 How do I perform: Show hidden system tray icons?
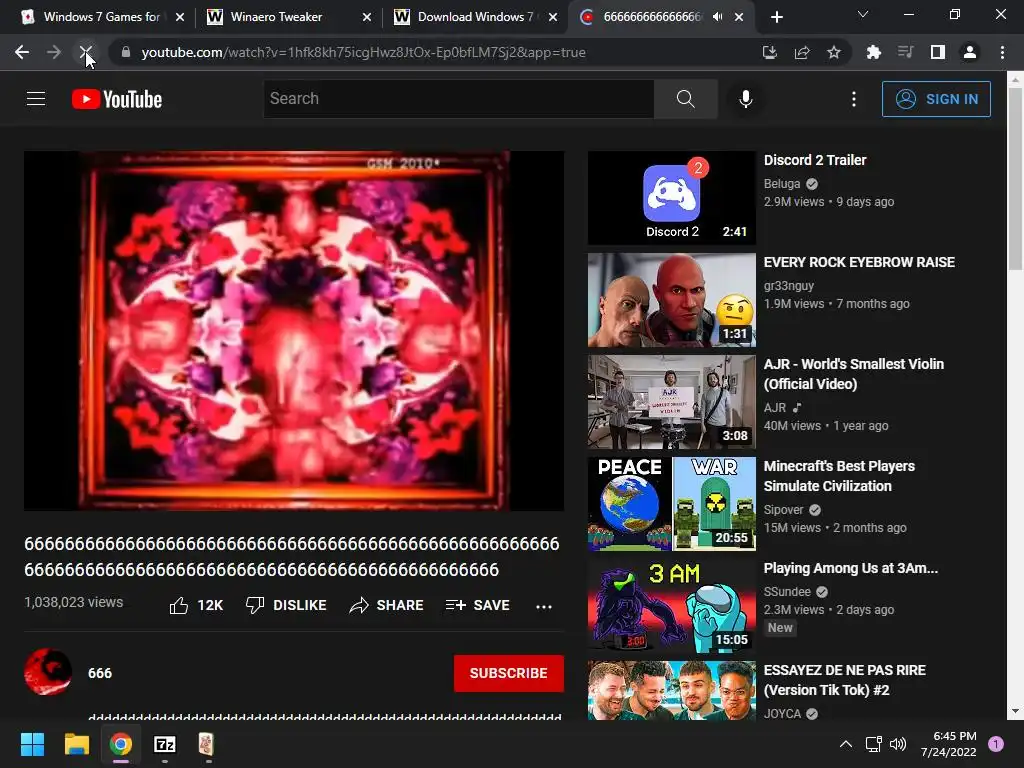coord(846,744)
